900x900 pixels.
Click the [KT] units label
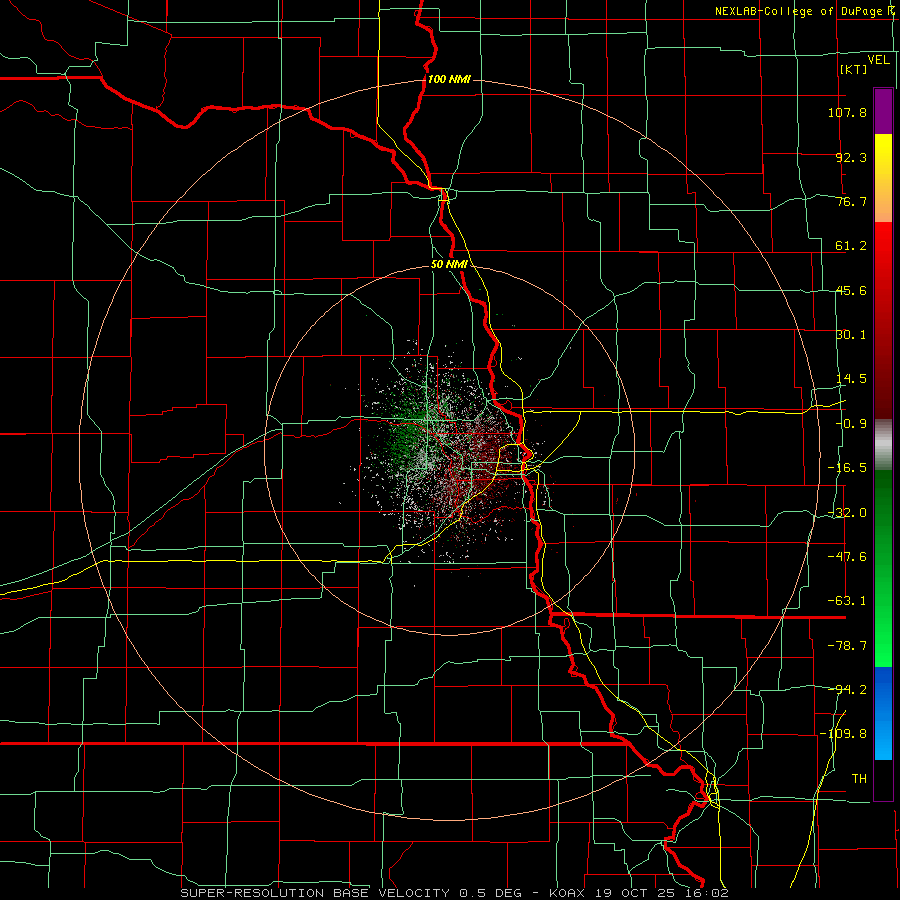pos(854,69)
